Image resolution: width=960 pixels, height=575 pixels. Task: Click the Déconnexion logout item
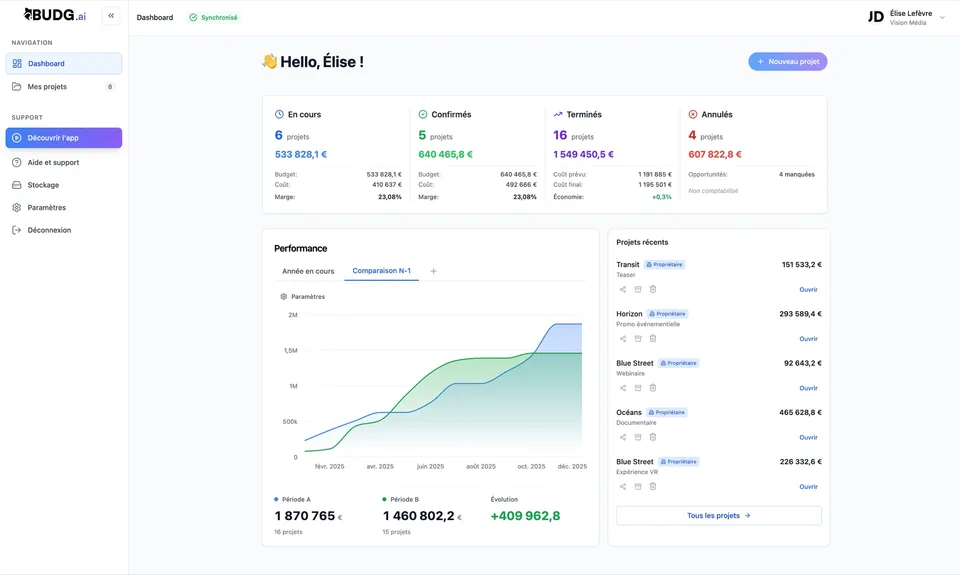click(48, 230)
